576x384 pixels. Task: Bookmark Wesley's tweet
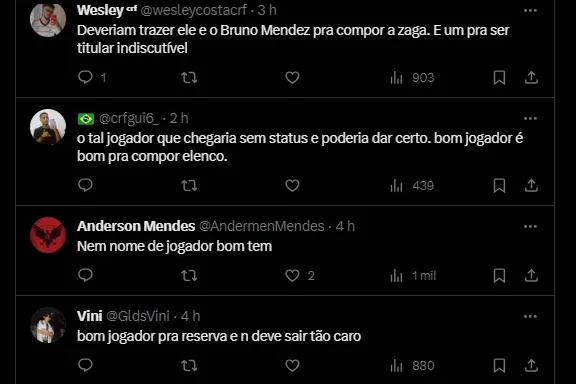[499, 78]
